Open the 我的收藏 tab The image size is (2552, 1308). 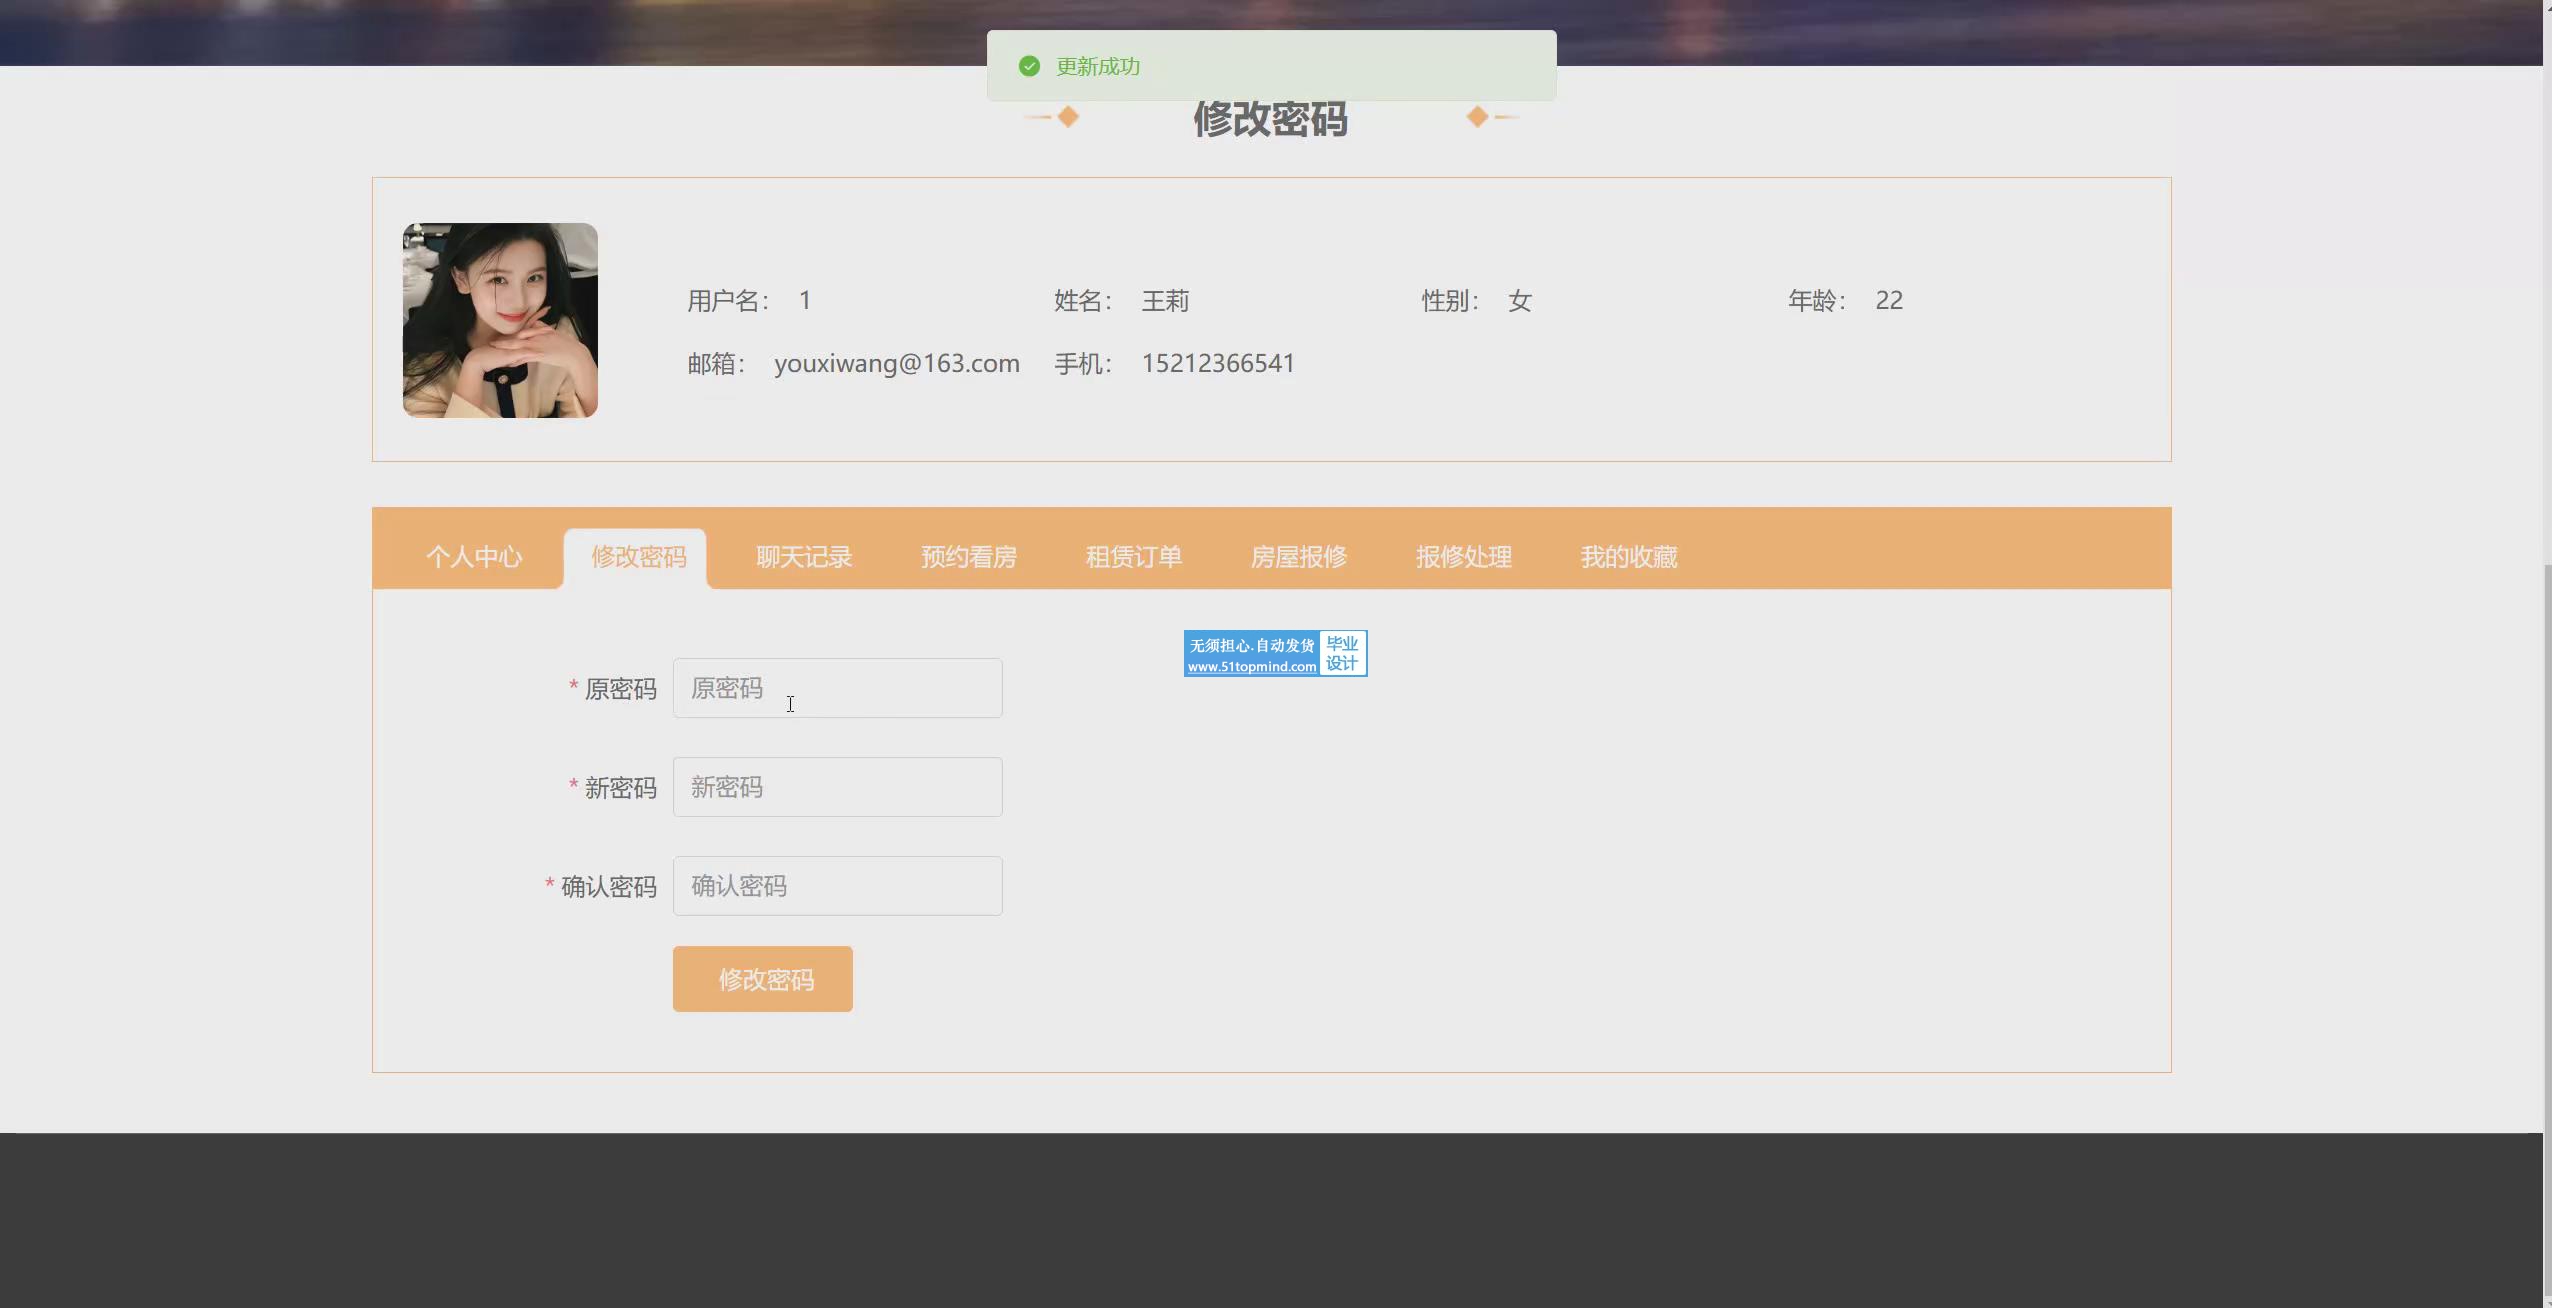pyautogui.click(x=1628, y=557)
